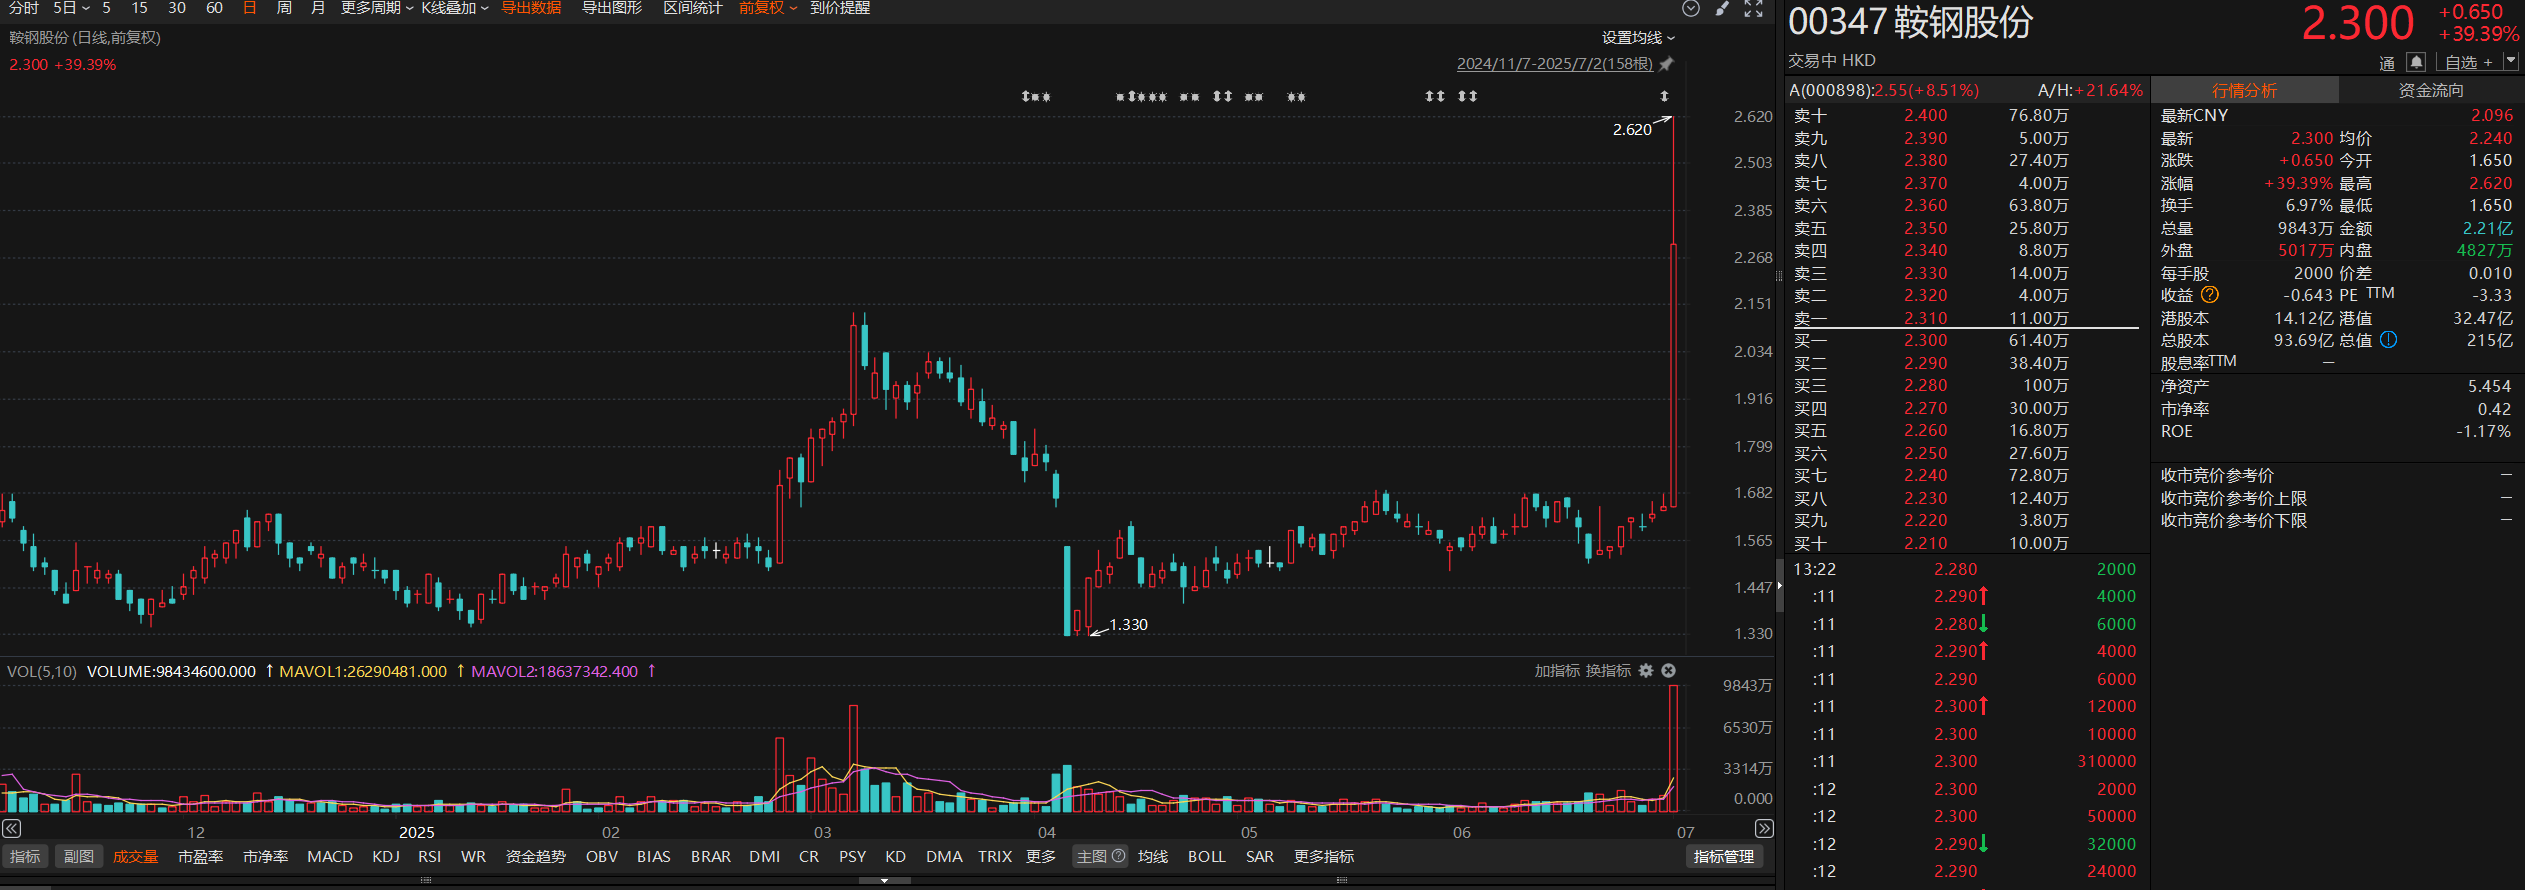Click 导出图形 to export chart image
This screenshot has height=890, width=2525.
click(x=612, y=8)
